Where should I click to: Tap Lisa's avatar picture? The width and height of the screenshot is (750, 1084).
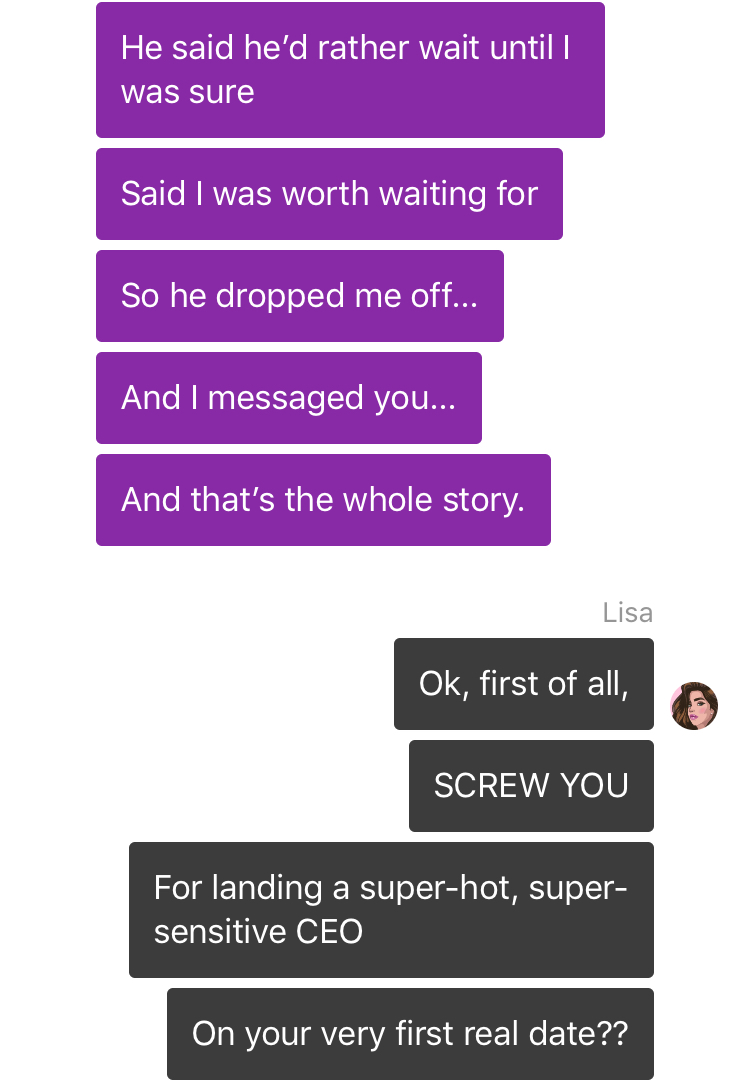point(694,706)
